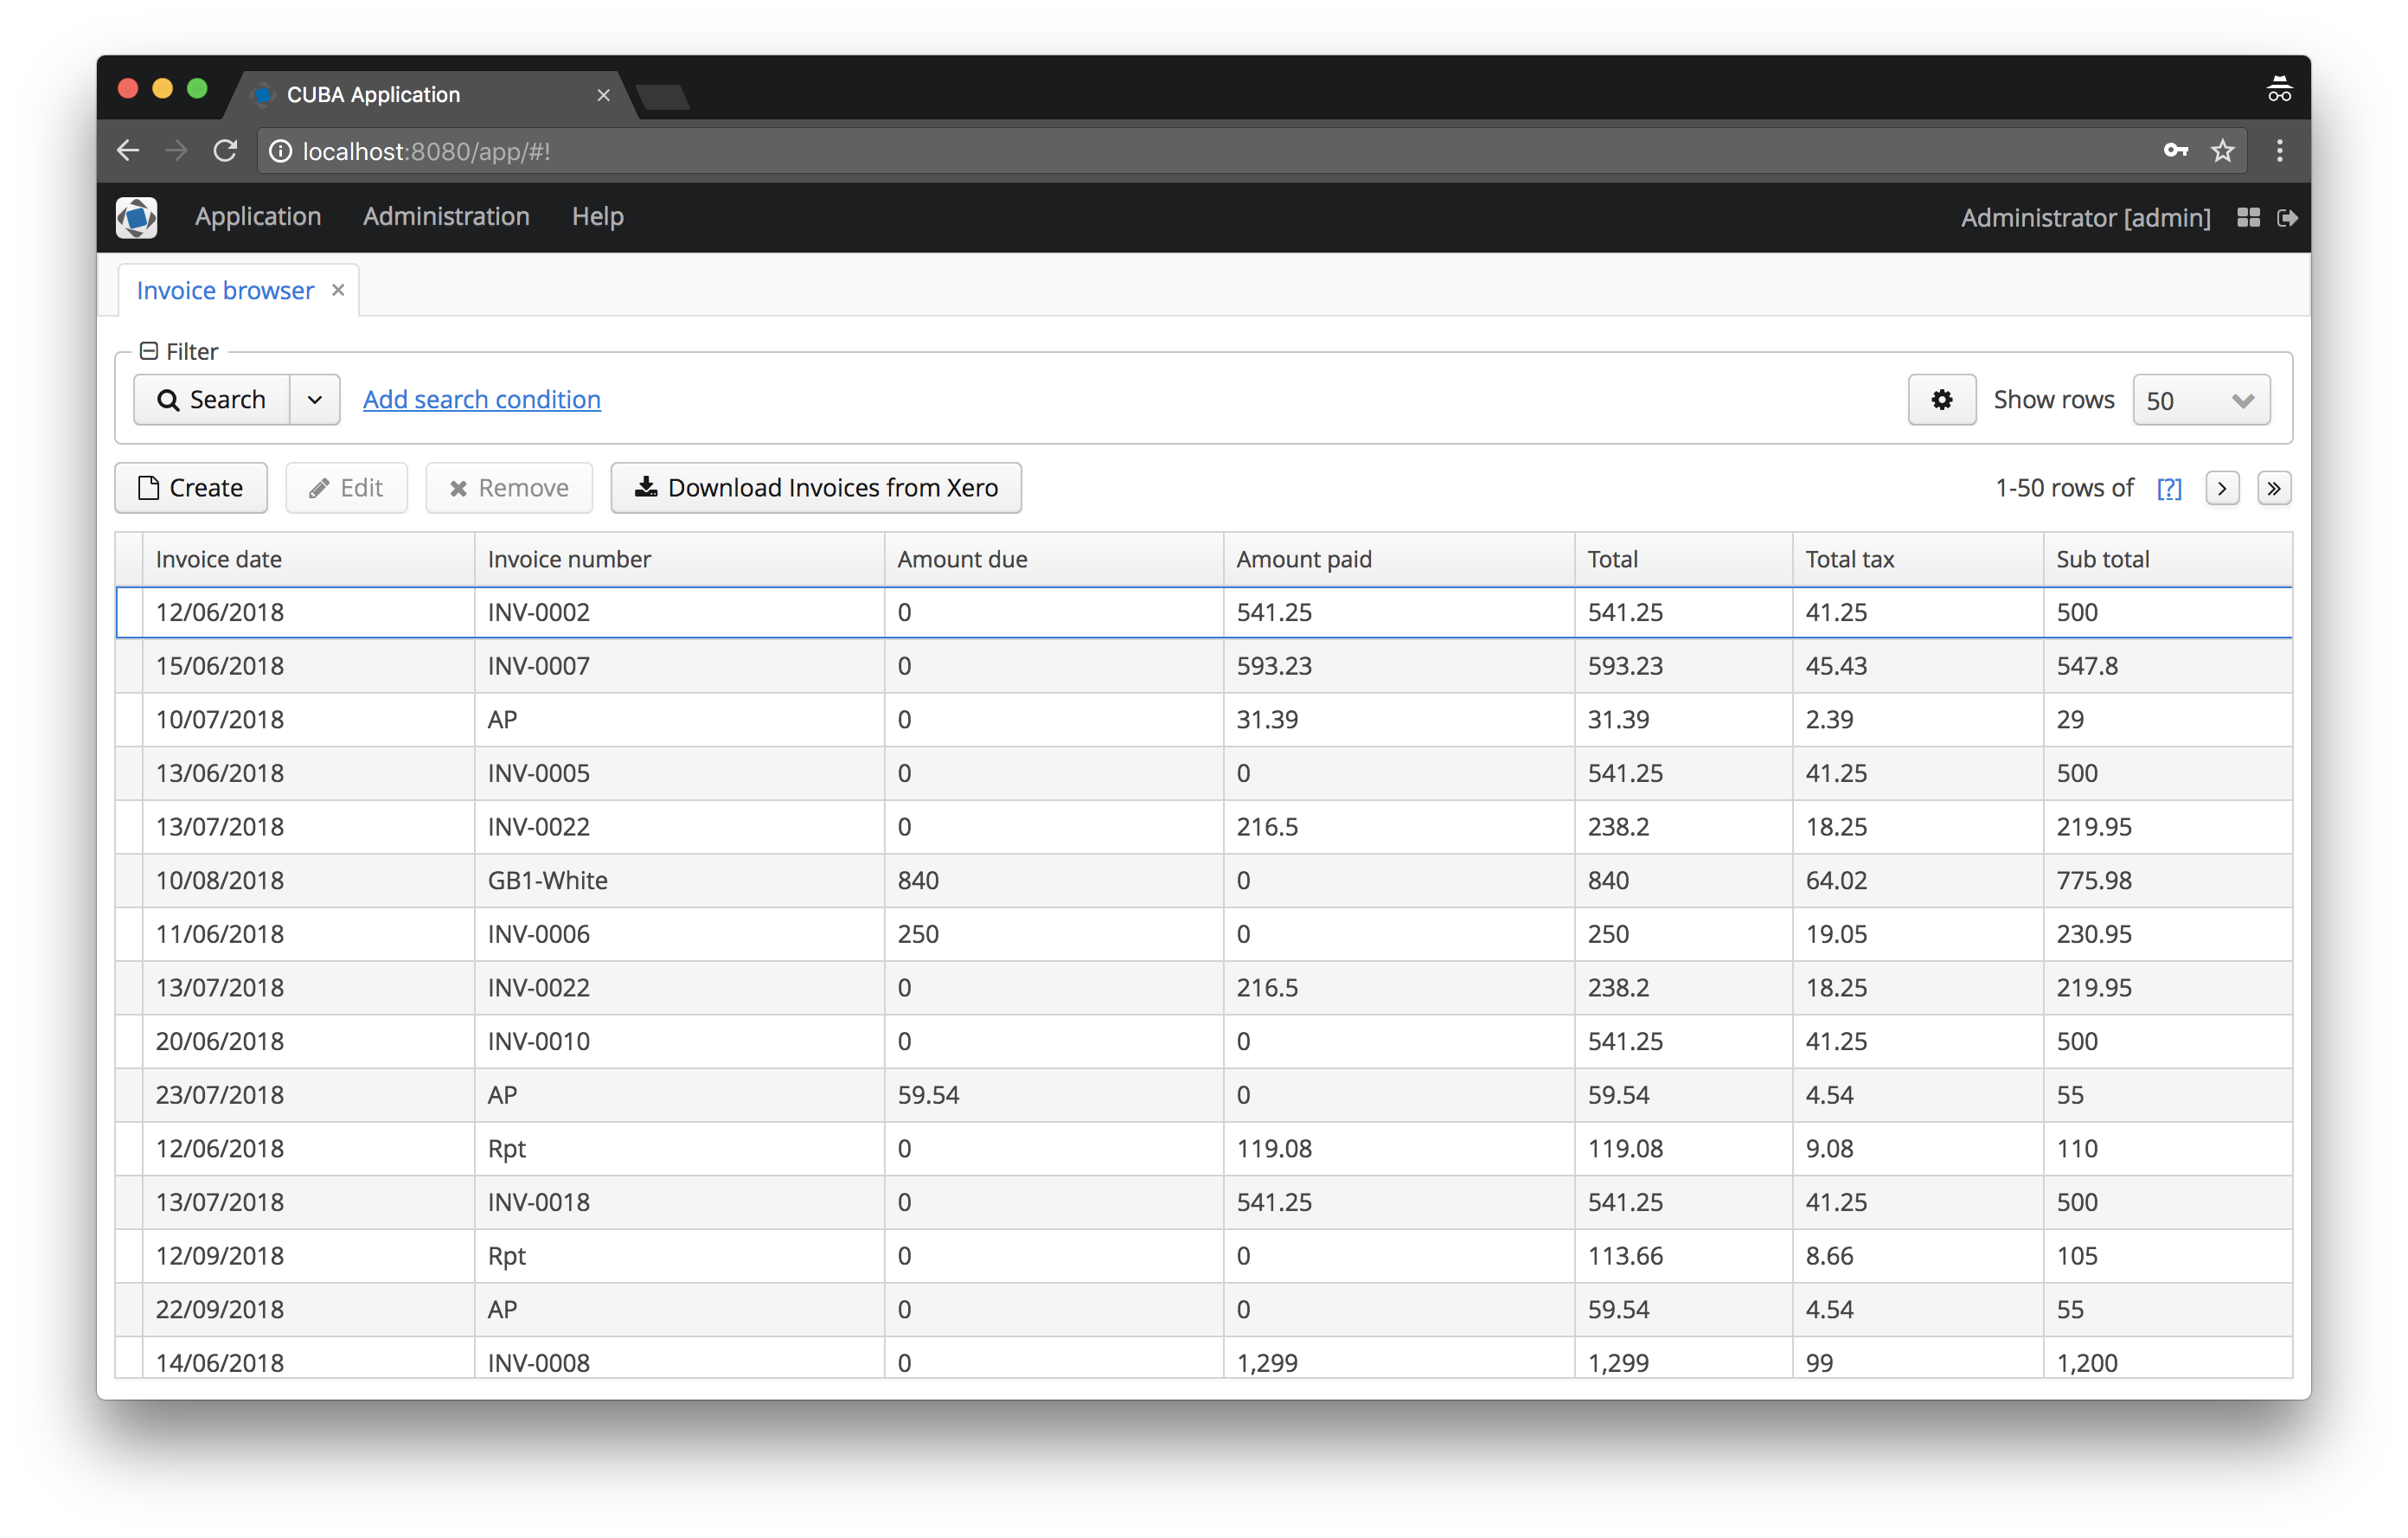This screenshot has height=1538, width=2408.
Task: Jump to last page of rows
Action: tap(2273, 488)
